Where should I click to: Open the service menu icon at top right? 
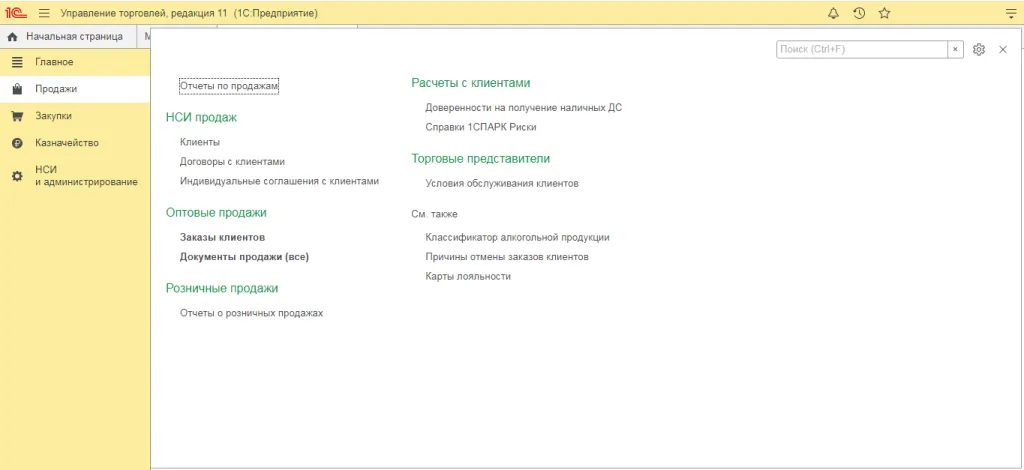1010,13
